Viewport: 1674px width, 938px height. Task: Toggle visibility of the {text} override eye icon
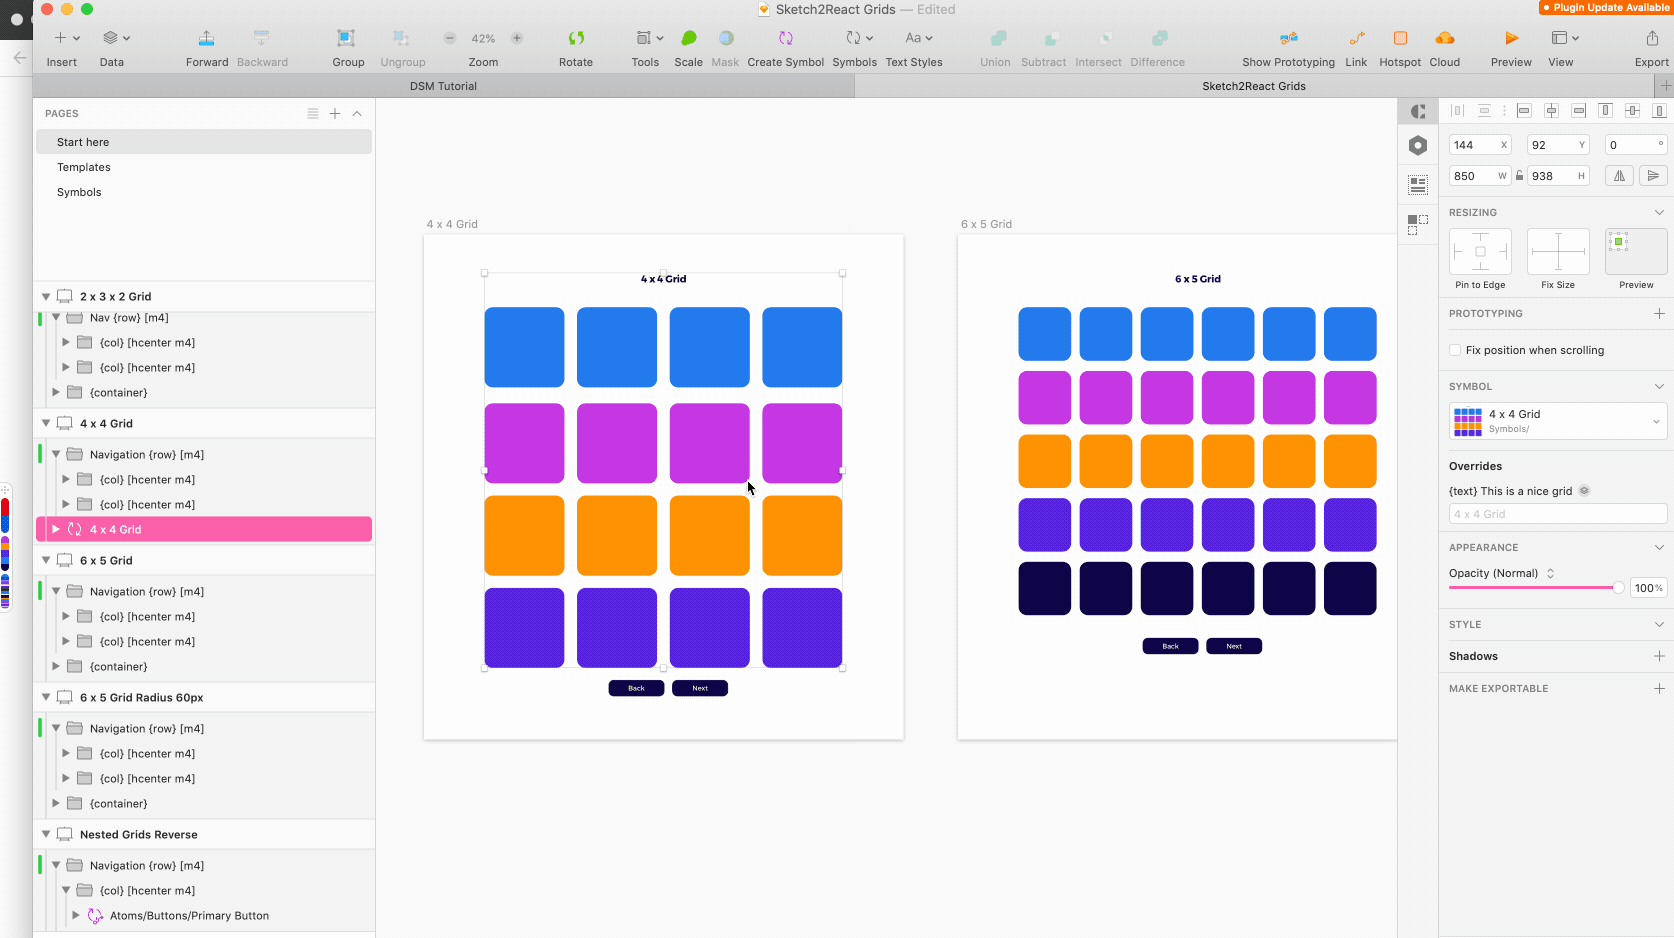click(x=1583, y=490)
